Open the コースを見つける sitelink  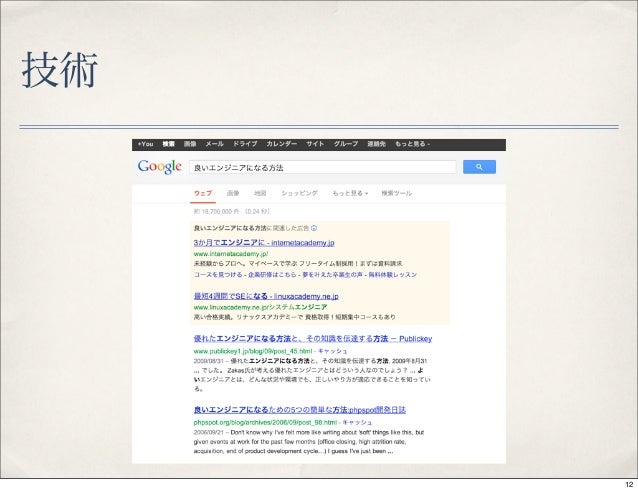click(218, 275)
